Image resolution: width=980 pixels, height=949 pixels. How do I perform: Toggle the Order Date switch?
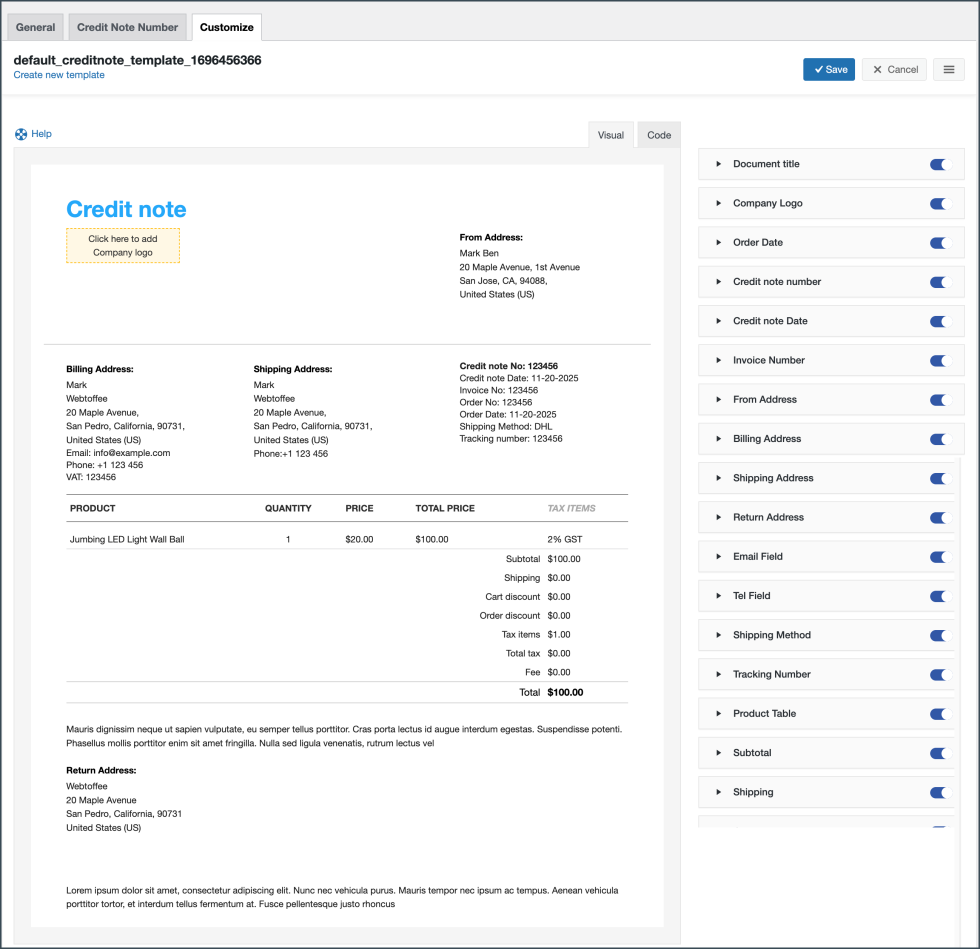941,243
